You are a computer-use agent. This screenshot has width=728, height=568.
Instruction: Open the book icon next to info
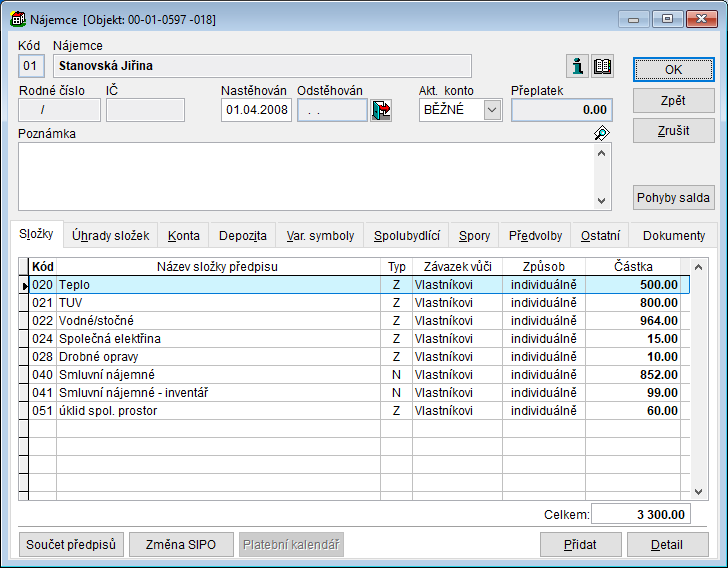[602, 67]
